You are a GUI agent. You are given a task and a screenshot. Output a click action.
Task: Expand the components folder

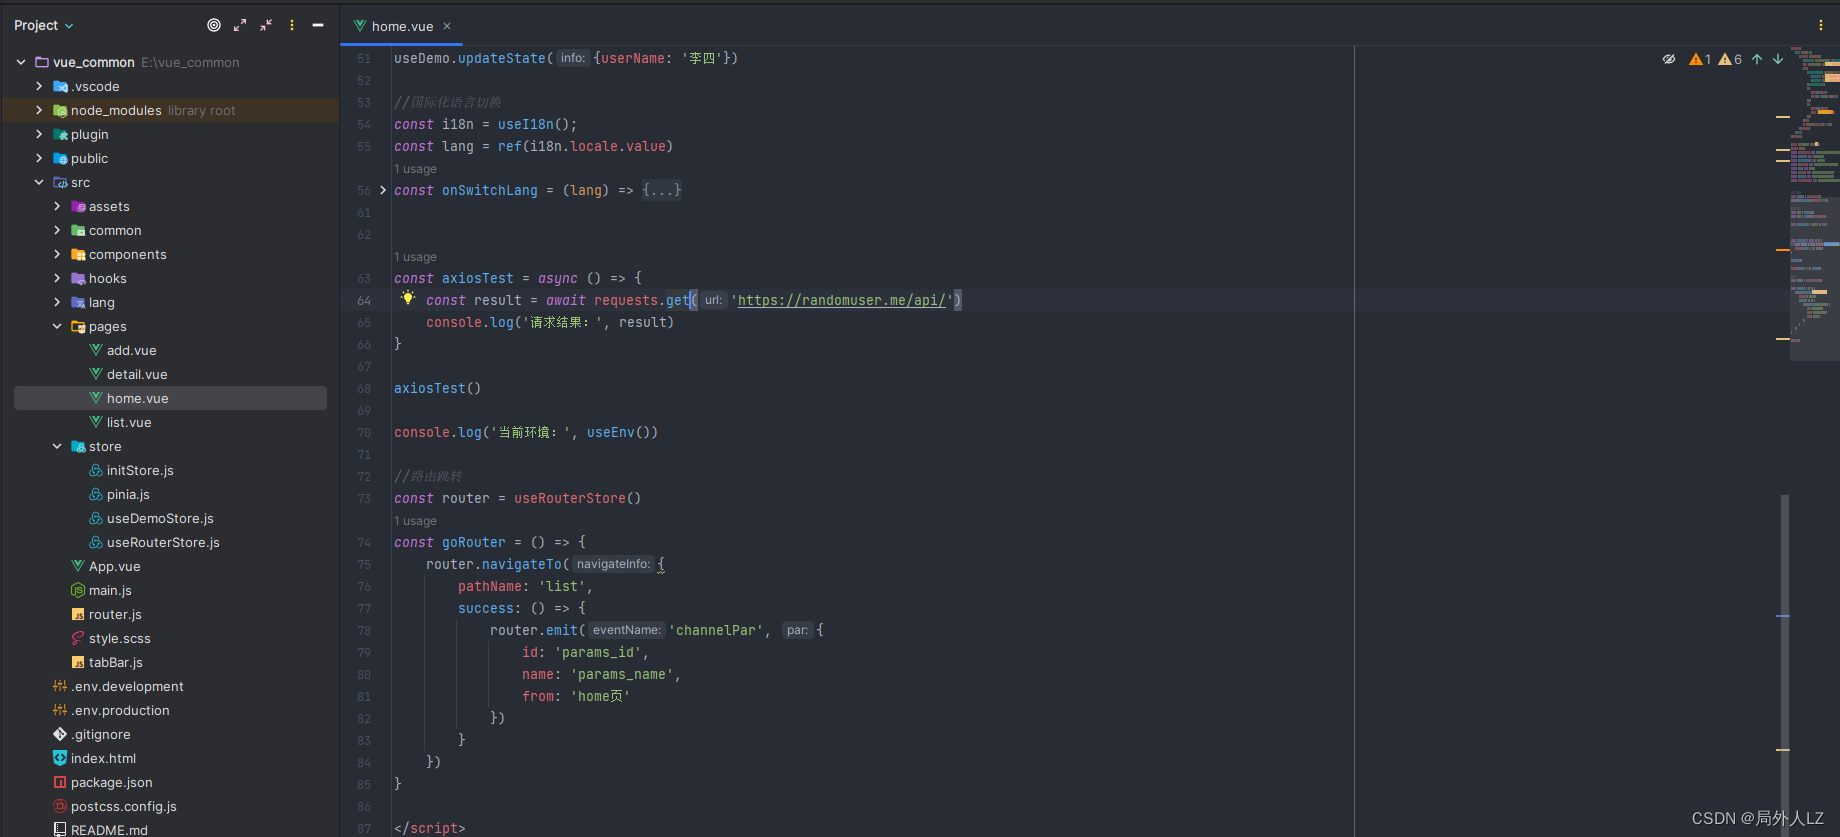(x=57, y=254)
